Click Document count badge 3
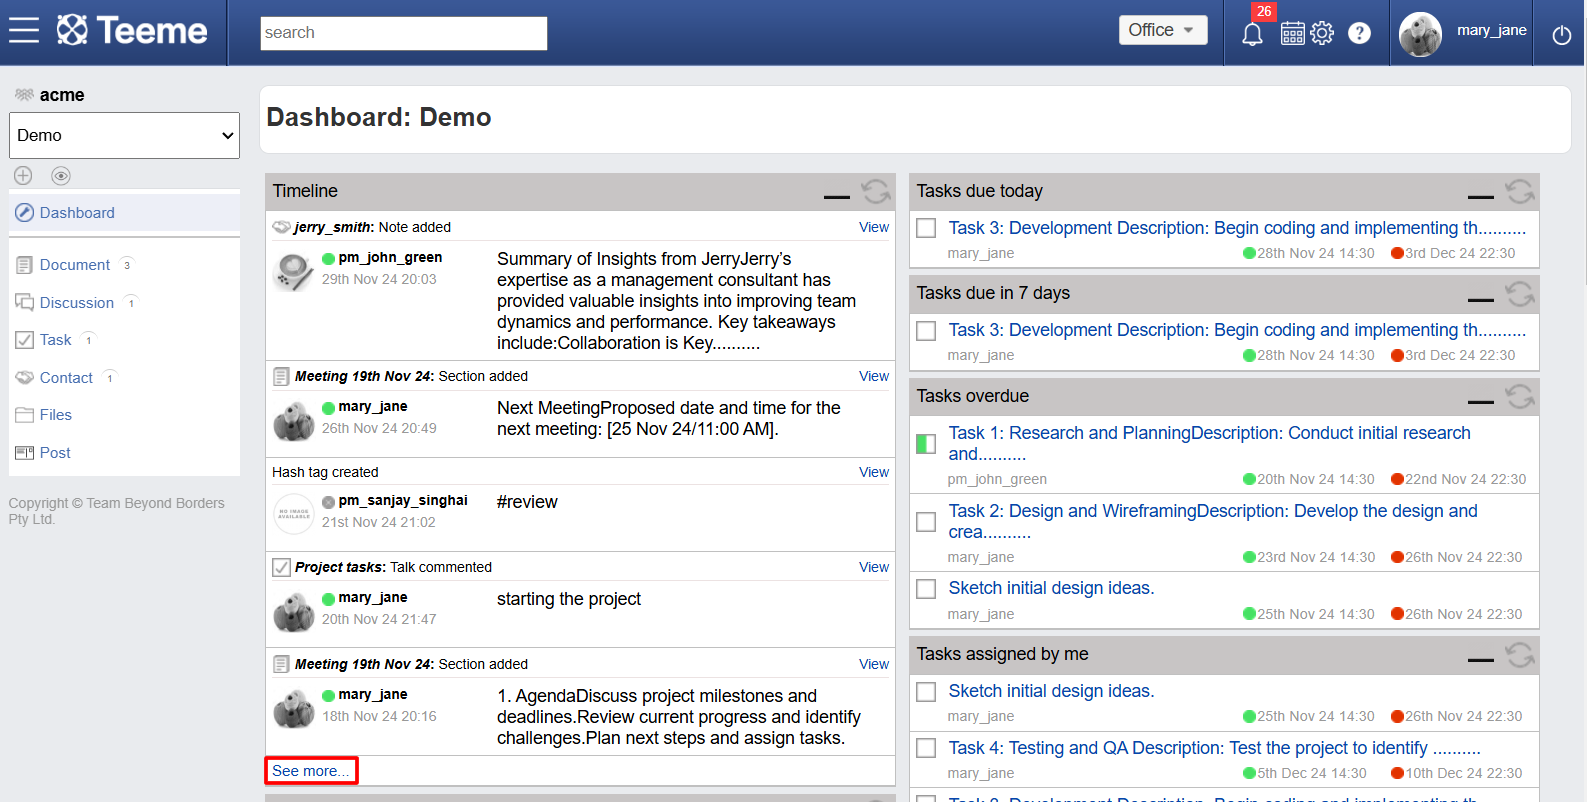 (x=127, y=265)
